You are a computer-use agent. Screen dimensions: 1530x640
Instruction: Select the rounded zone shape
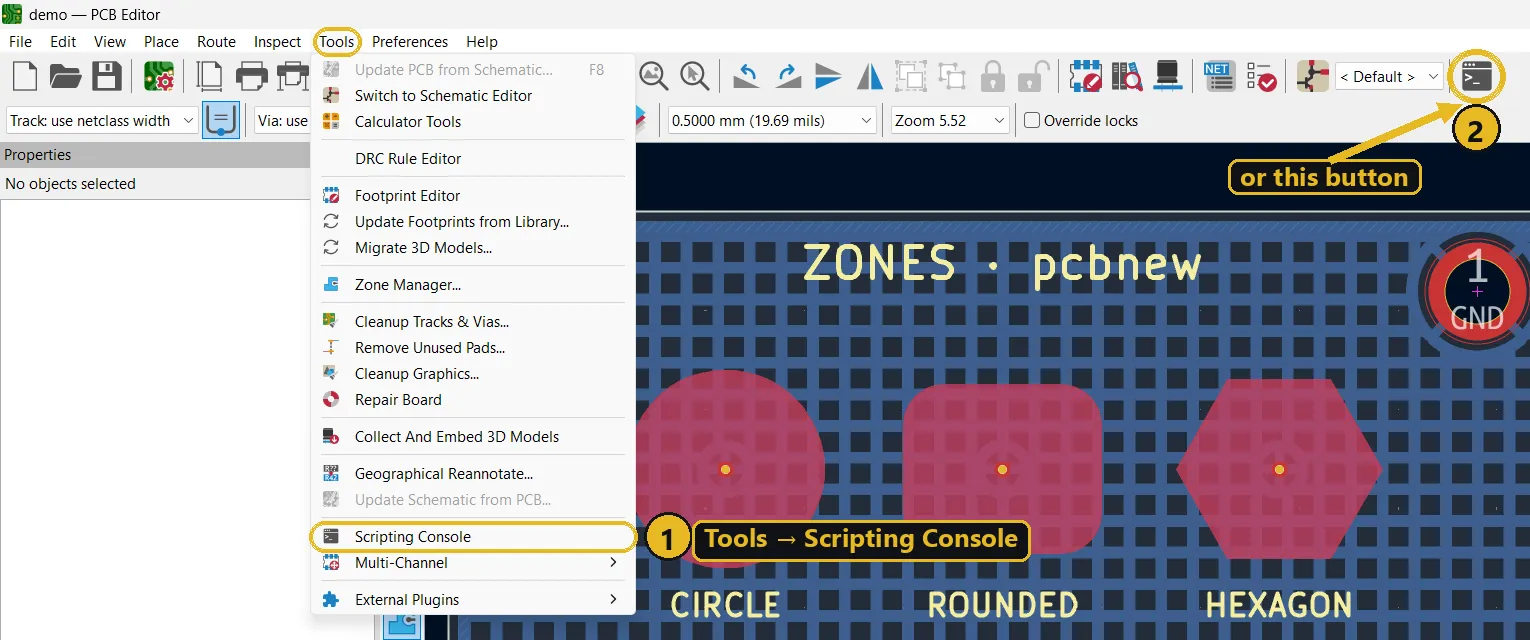pyautogui.click(x=1002, y=469)
